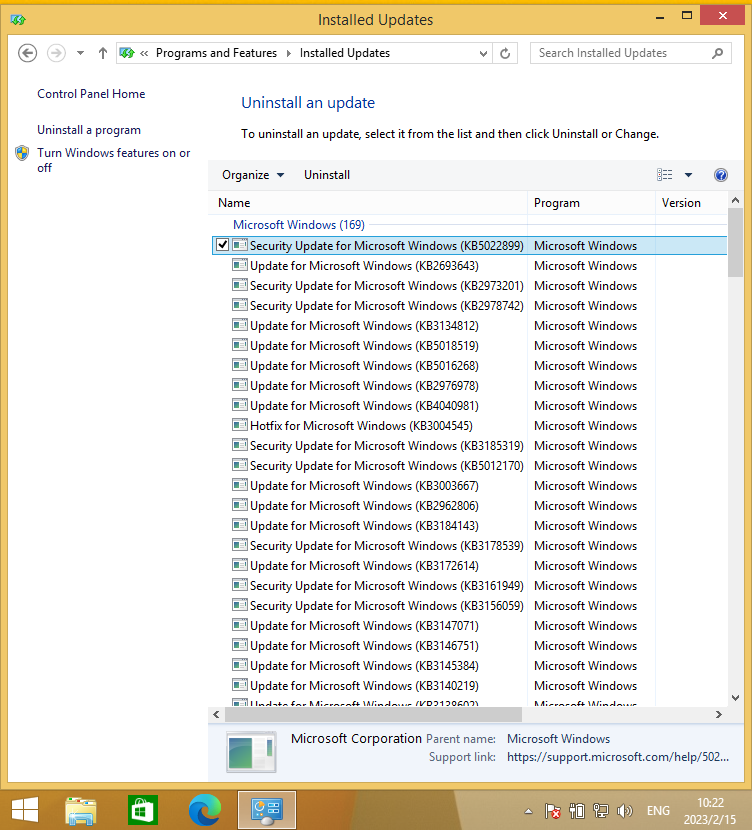
Task: Select Security Update (KB3178539) row
Action: pyautogui.click(x=470, y=546)
